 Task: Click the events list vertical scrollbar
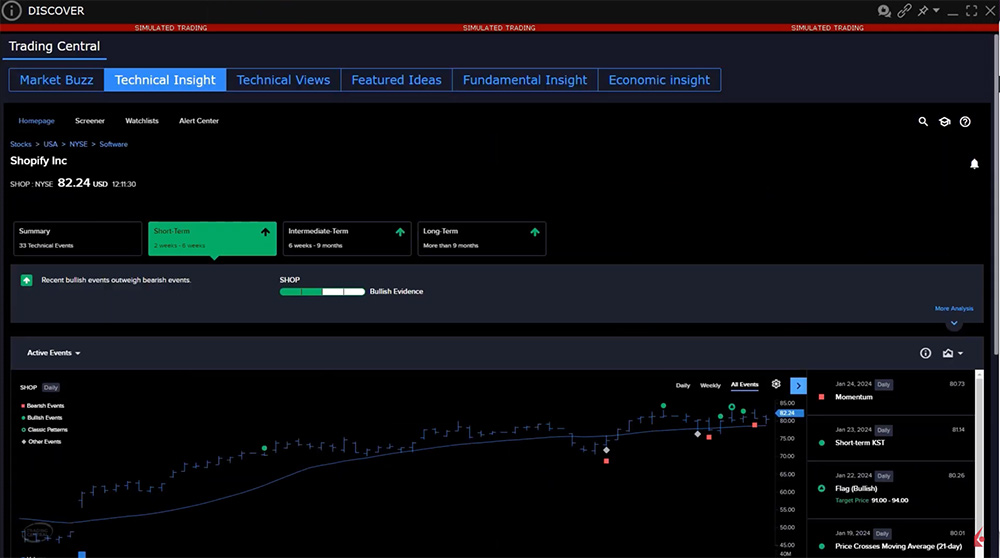pyautogui.click(x=979, y=466)
